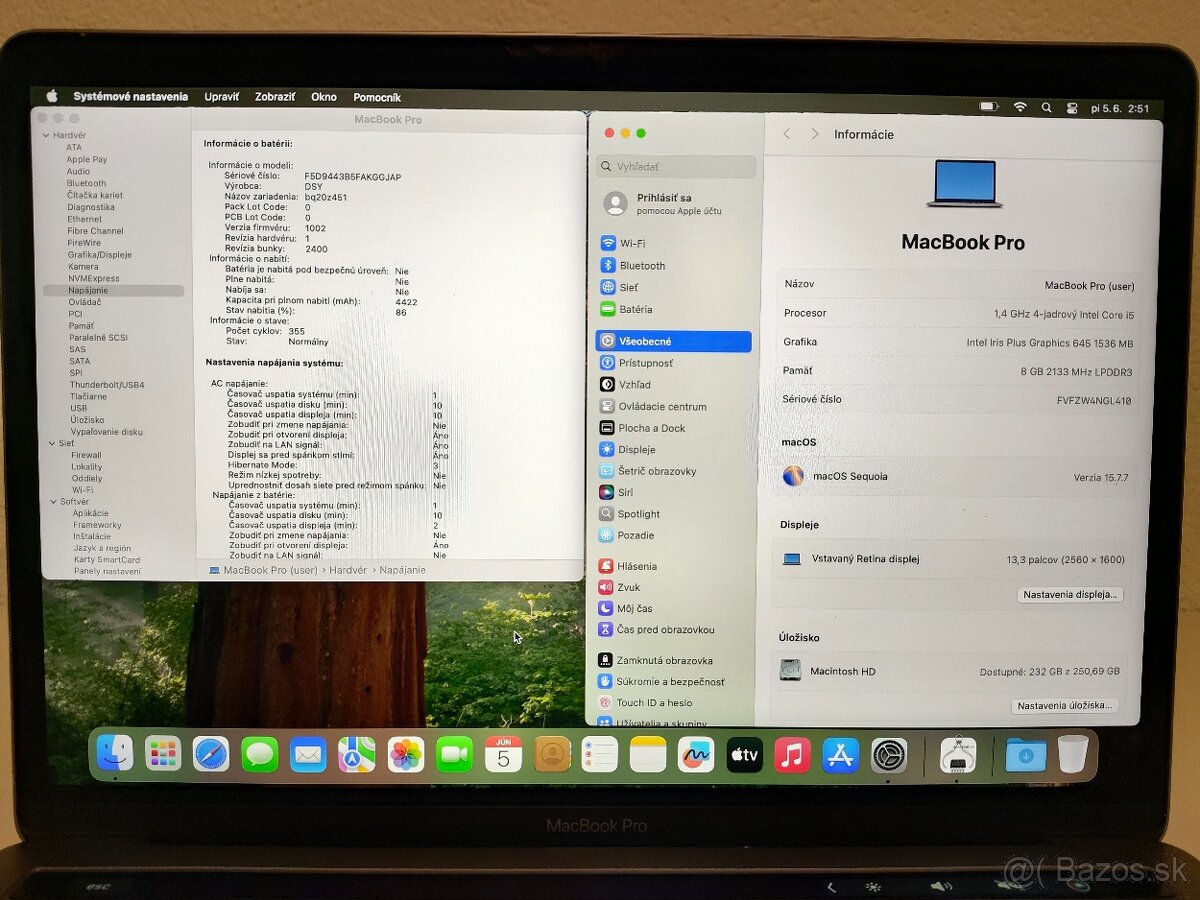The width and height of the screenshot is (1200, 900).
Task: Select Plocha a Dock in settings sidebar
Action: 674,428
